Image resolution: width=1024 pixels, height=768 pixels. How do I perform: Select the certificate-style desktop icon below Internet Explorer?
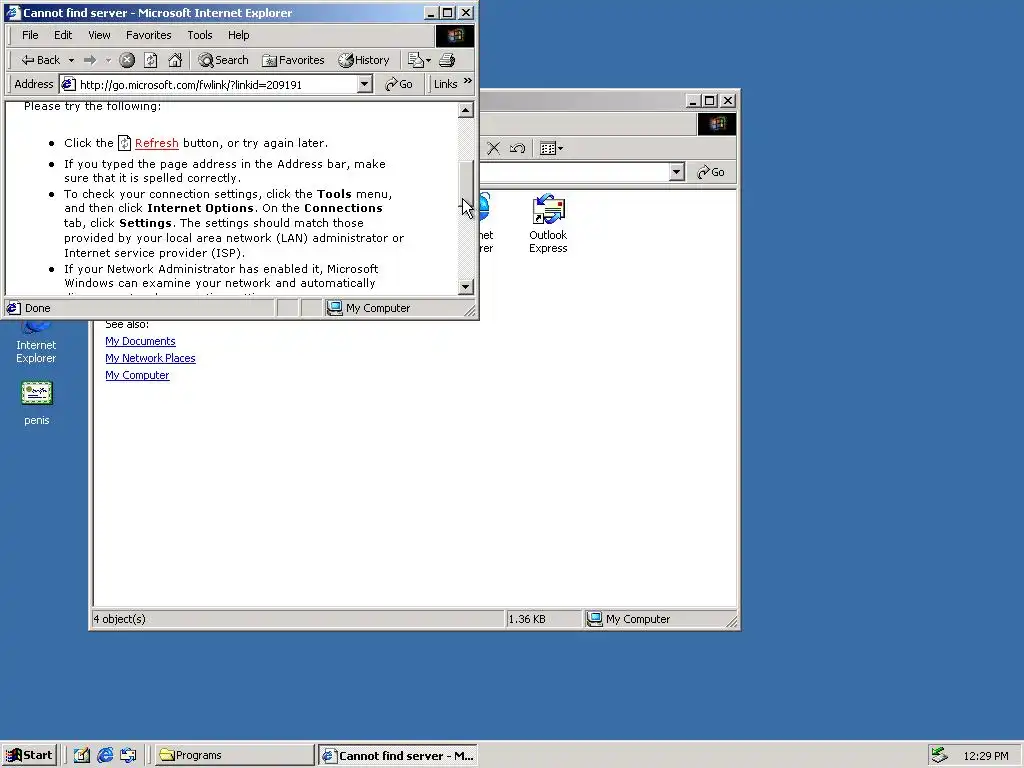(37, 404)
